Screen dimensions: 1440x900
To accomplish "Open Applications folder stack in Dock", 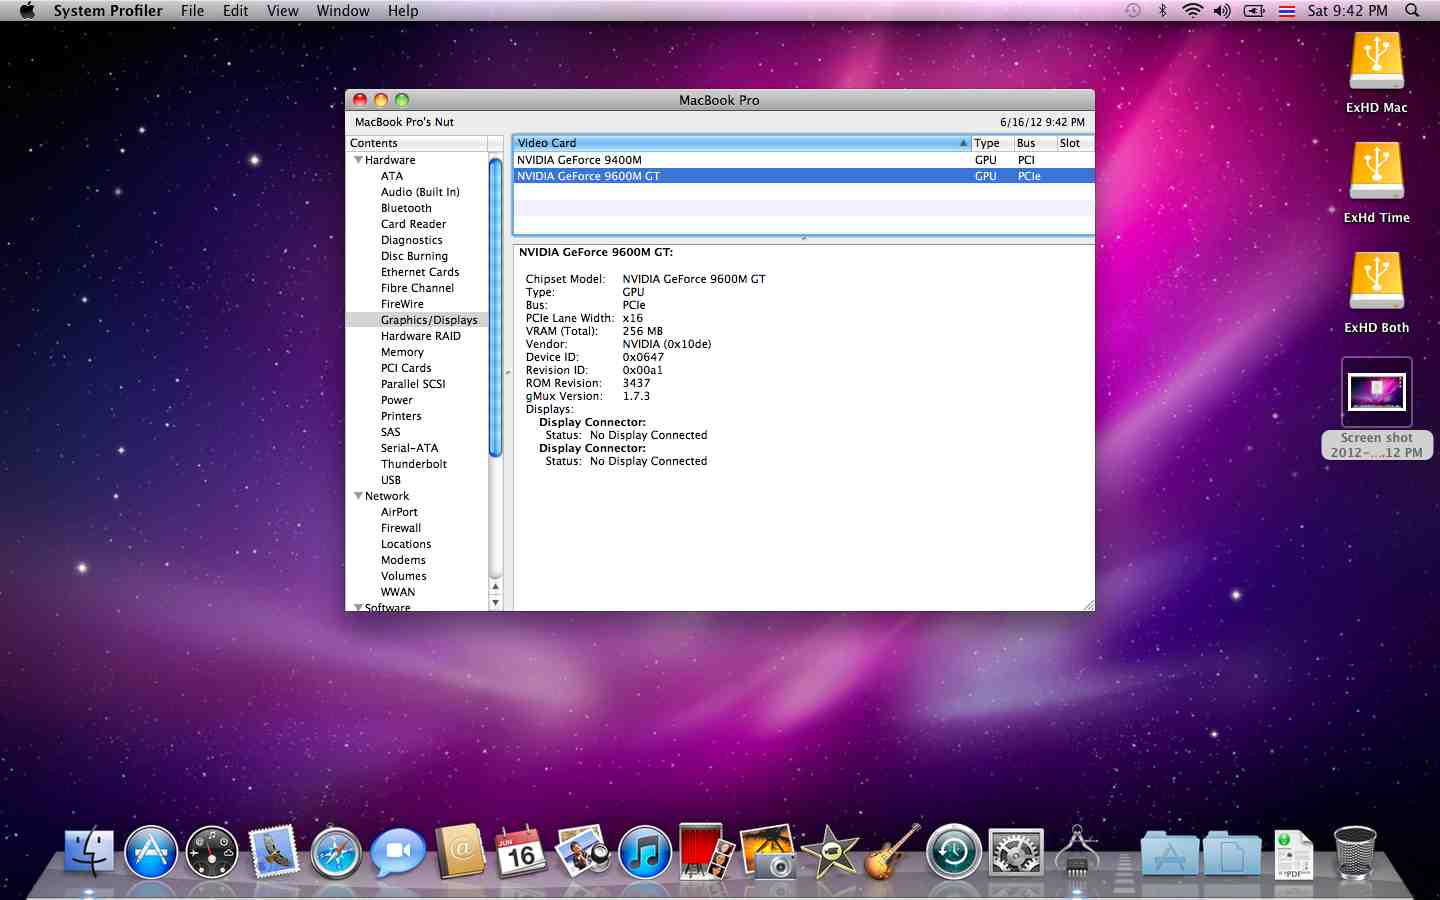I will tap(1169, 853).
